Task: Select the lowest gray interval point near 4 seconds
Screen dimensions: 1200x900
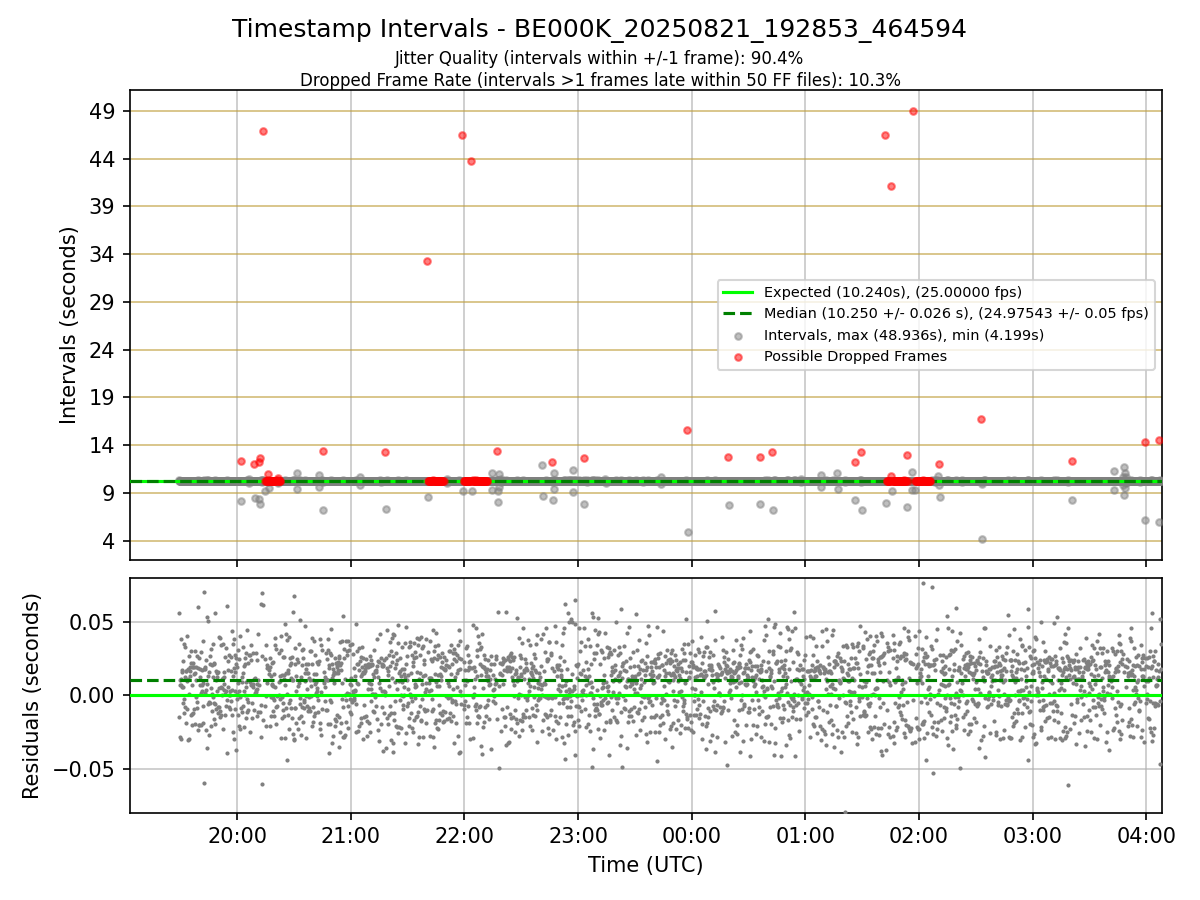Action: [x=982, y=539]
